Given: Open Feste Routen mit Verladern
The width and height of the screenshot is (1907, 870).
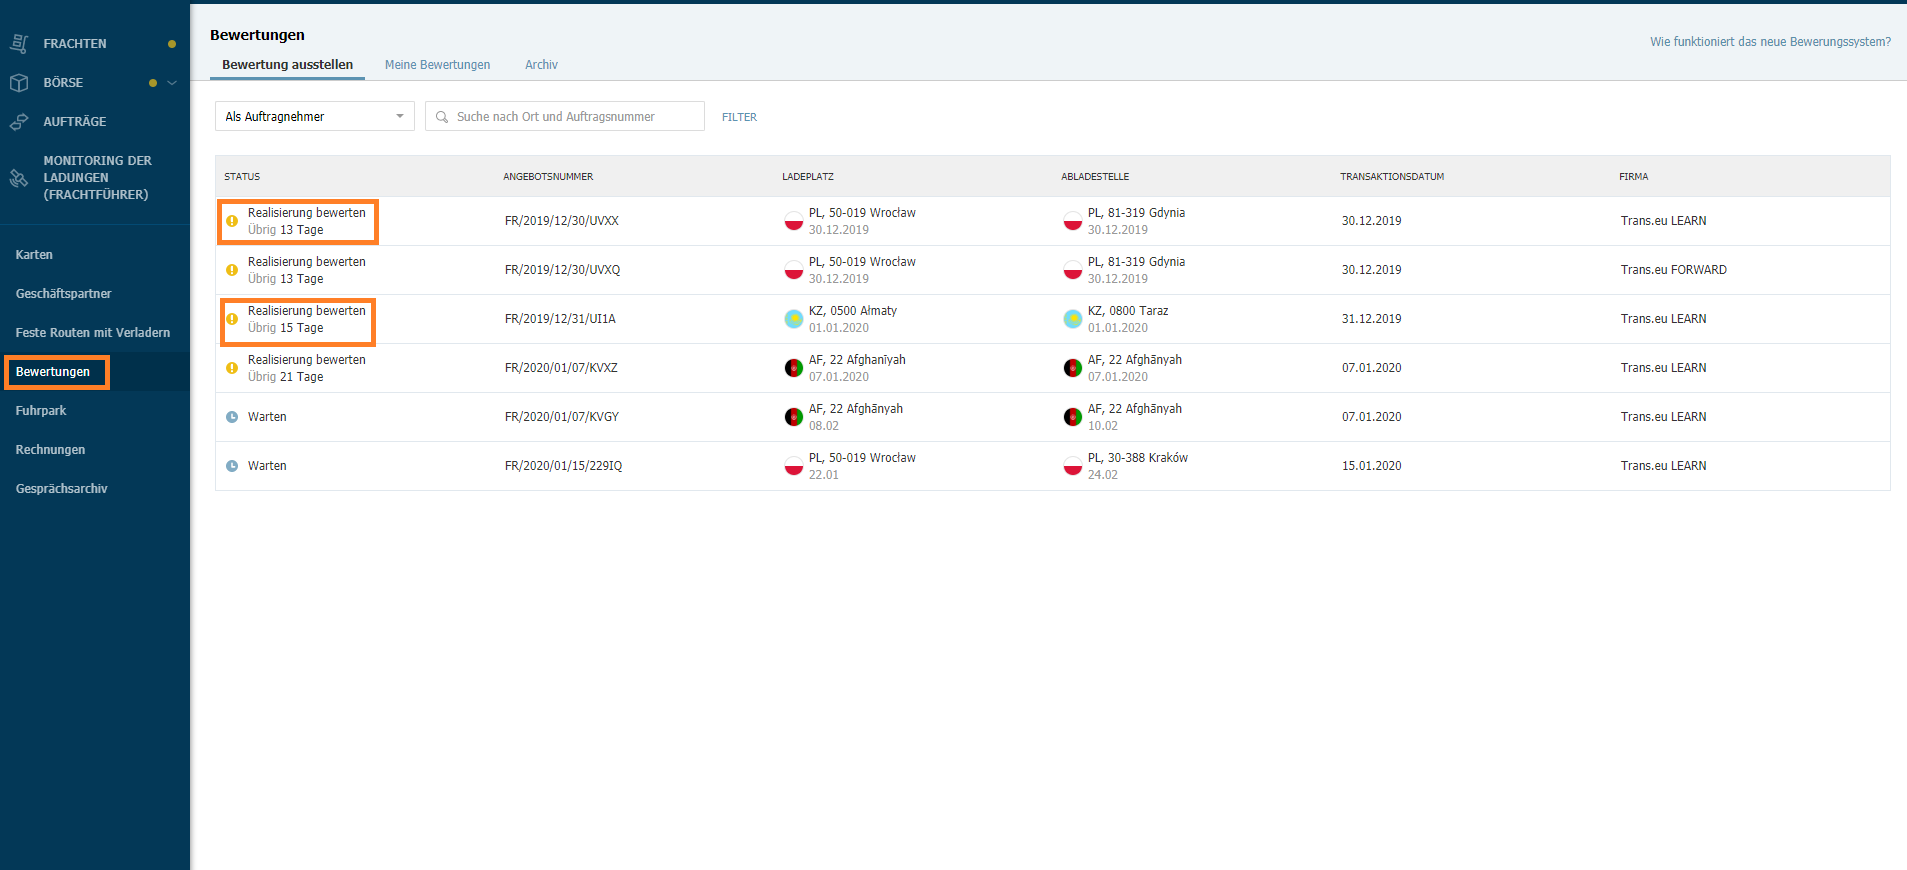Looking at the screenshot, I should (93, 333).
